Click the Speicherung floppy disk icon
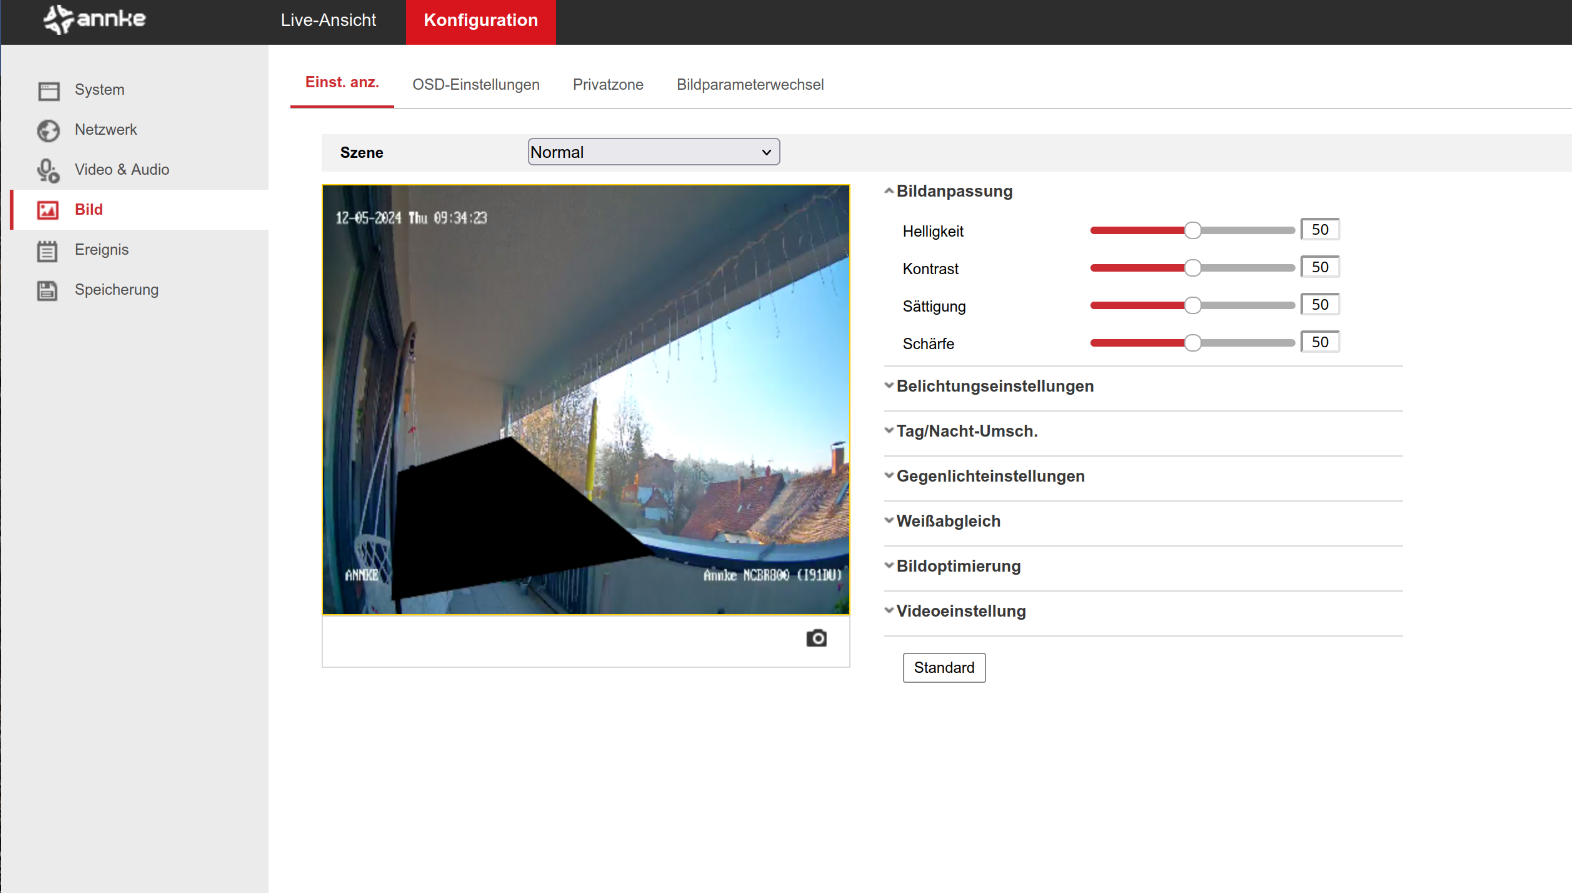Screen dimensions: 1572x893 [48, 291]
